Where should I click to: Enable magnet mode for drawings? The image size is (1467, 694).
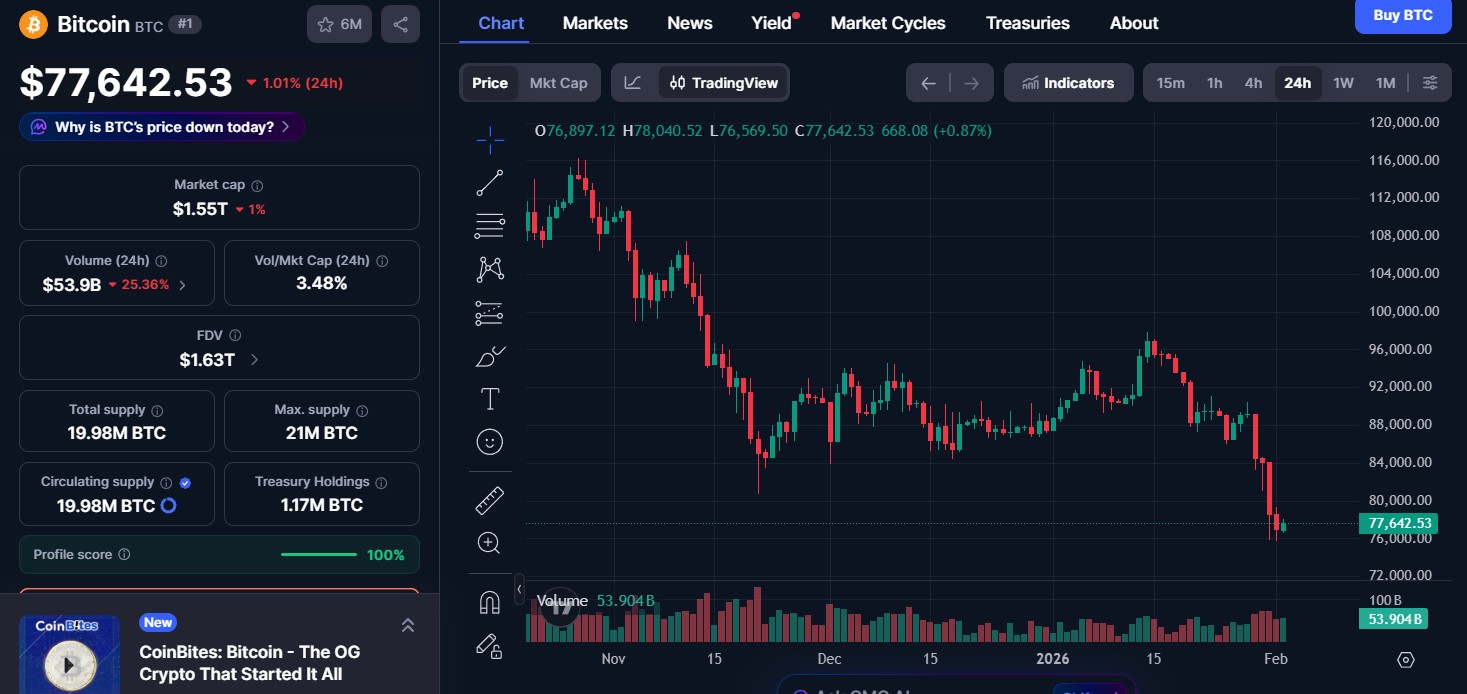(x=489, y=601)
